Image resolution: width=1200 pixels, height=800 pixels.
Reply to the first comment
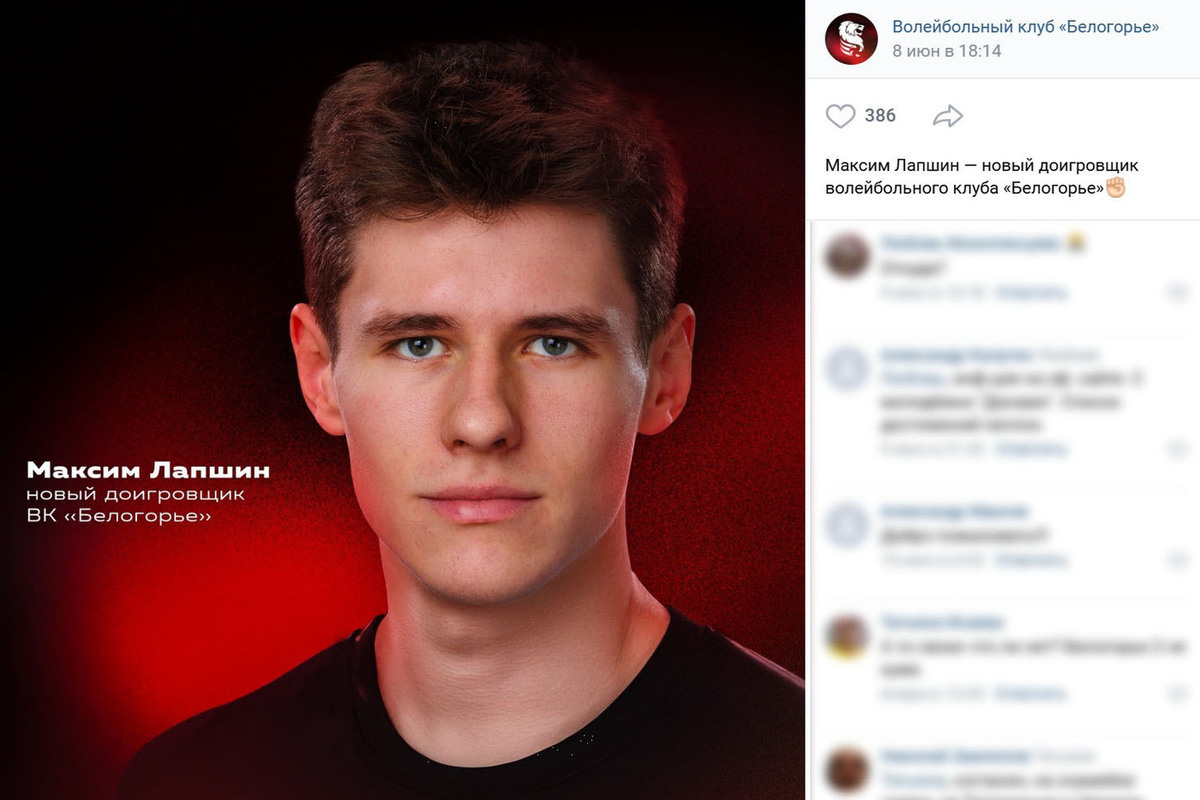coord(1032,292)
